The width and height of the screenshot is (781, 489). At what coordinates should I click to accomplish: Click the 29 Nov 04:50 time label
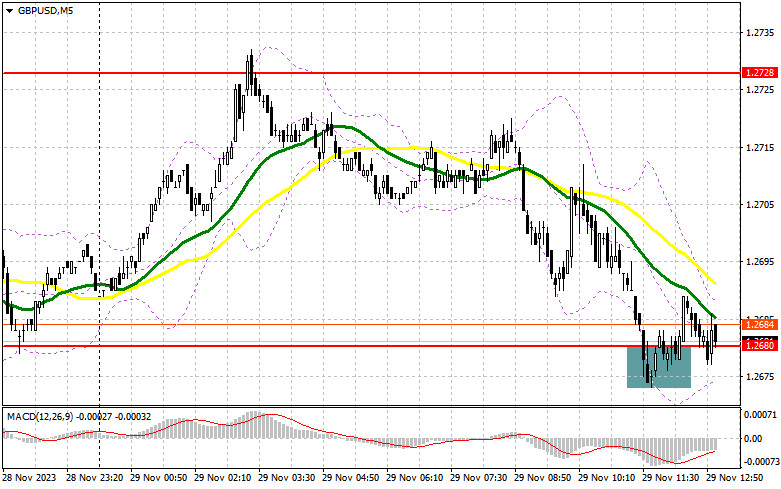click(351, 478)
